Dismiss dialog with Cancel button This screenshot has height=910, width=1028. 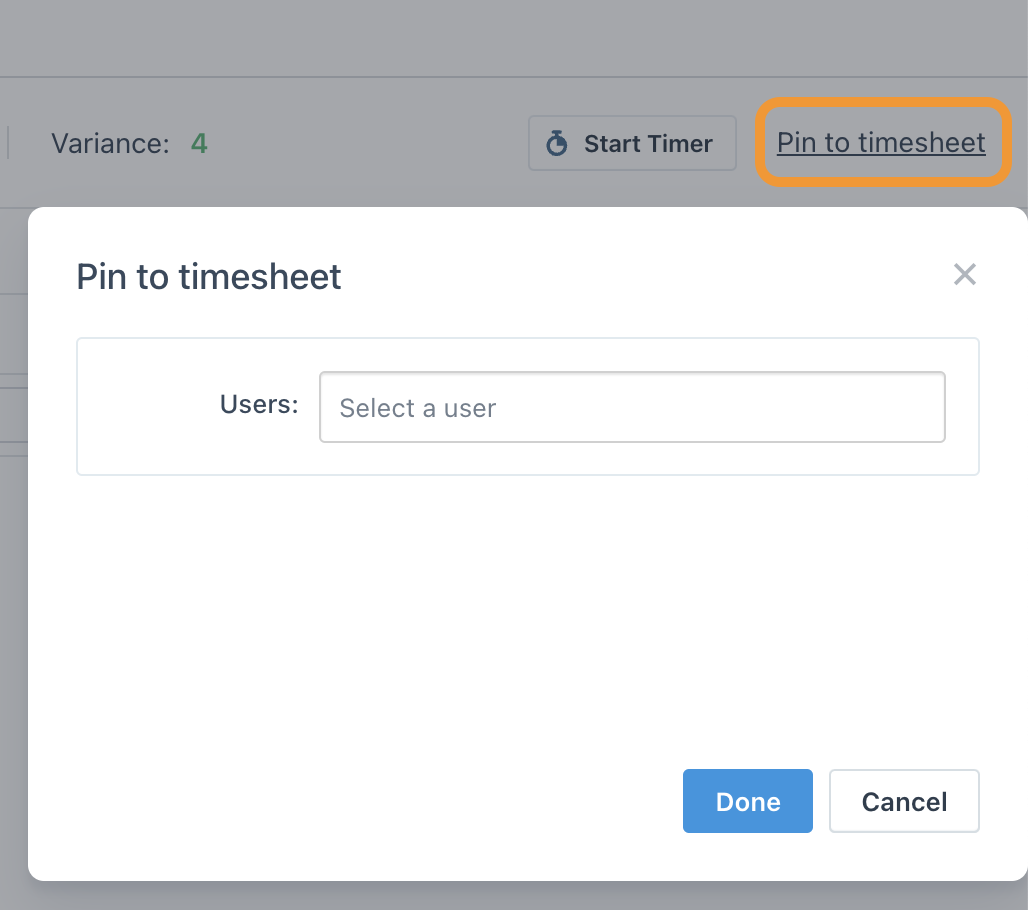point(904,801)
